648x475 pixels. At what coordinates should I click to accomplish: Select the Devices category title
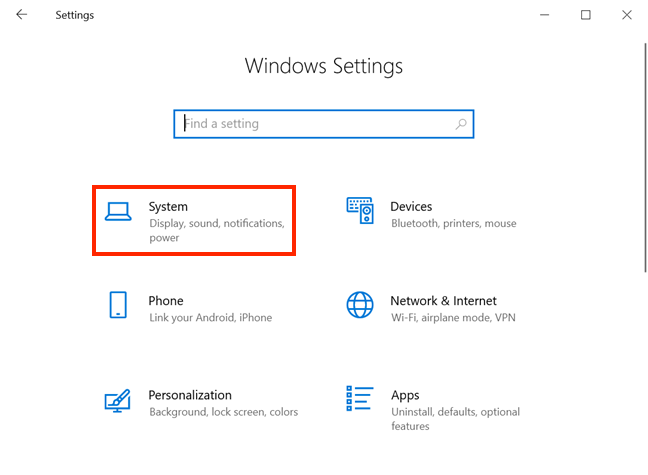pos(411,206)
